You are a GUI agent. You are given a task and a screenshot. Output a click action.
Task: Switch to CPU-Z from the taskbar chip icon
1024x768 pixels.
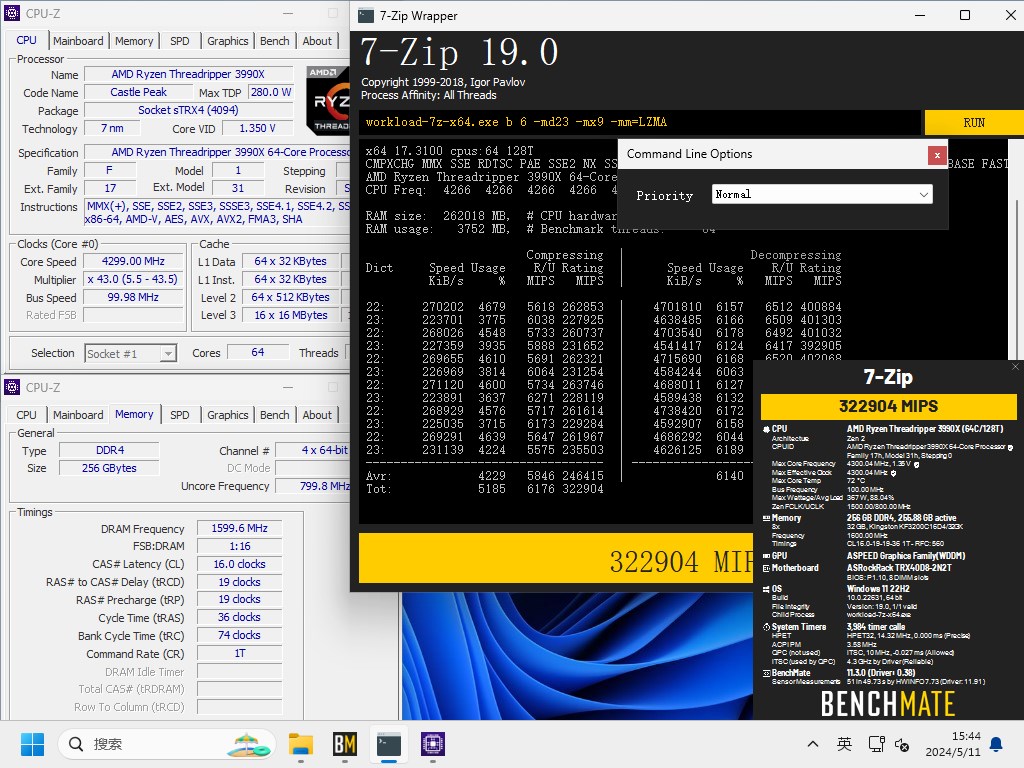[x=432, y=744]
